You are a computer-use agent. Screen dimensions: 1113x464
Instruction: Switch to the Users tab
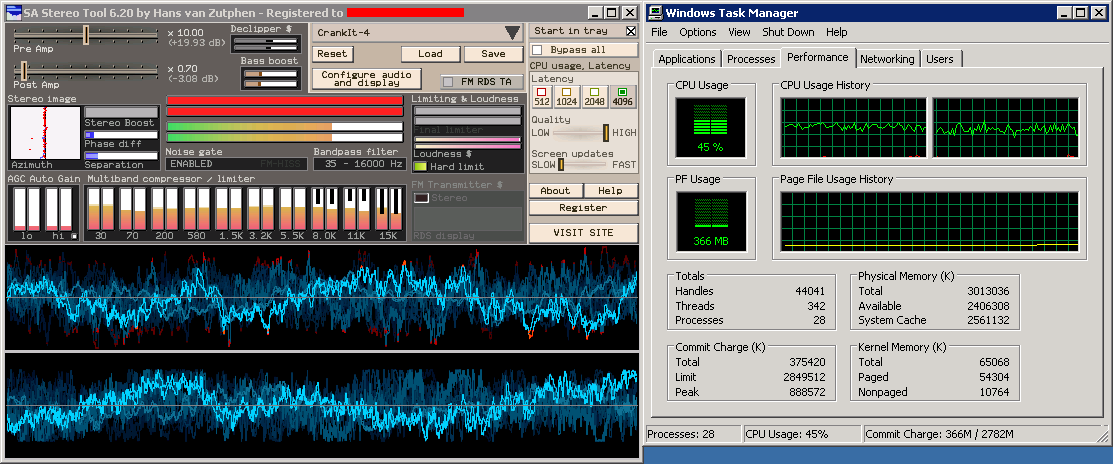940,59
